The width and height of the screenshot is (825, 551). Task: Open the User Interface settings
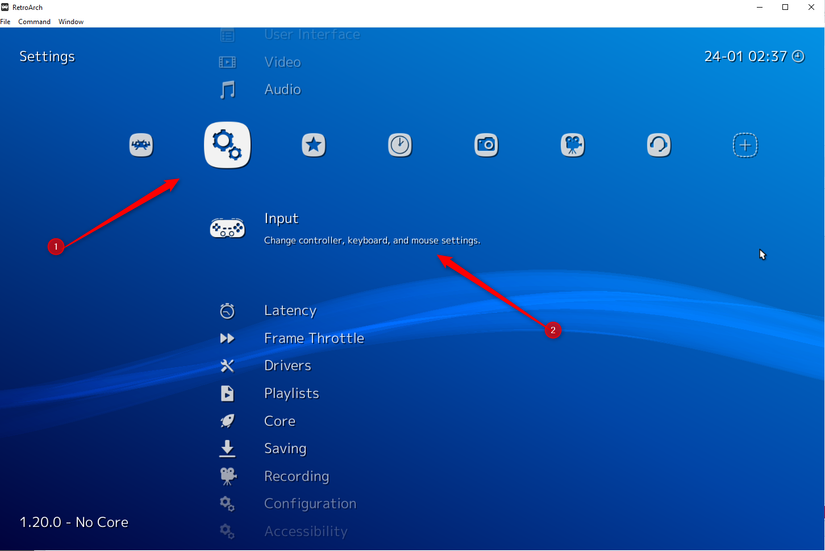coord(312,35)
